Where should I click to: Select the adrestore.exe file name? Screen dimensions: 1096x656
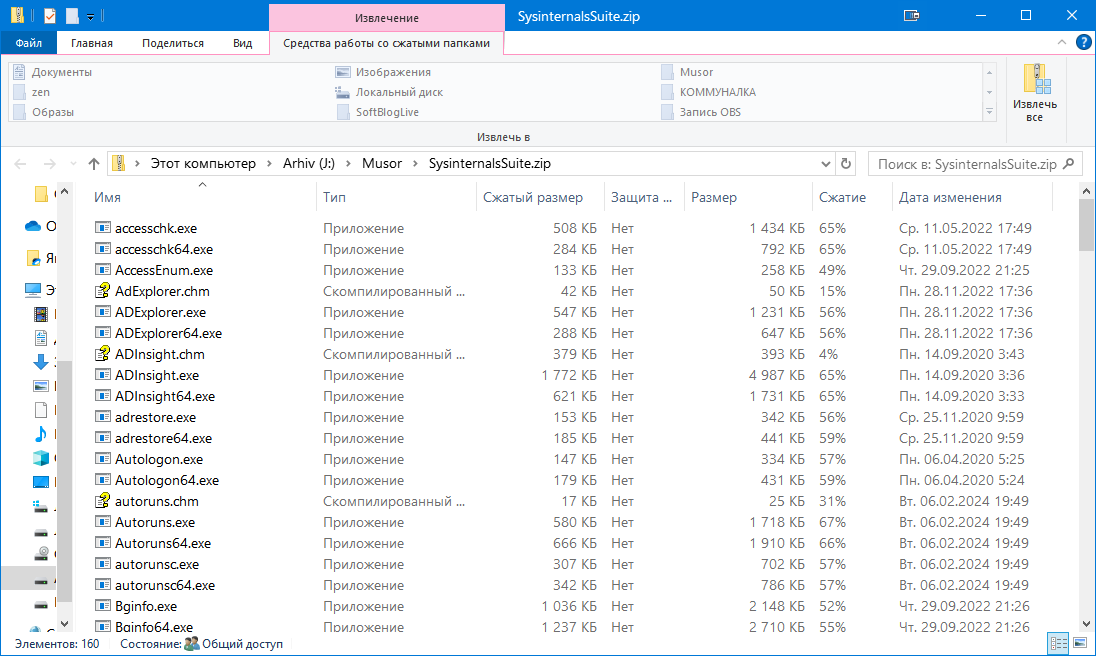click(155, 417)
